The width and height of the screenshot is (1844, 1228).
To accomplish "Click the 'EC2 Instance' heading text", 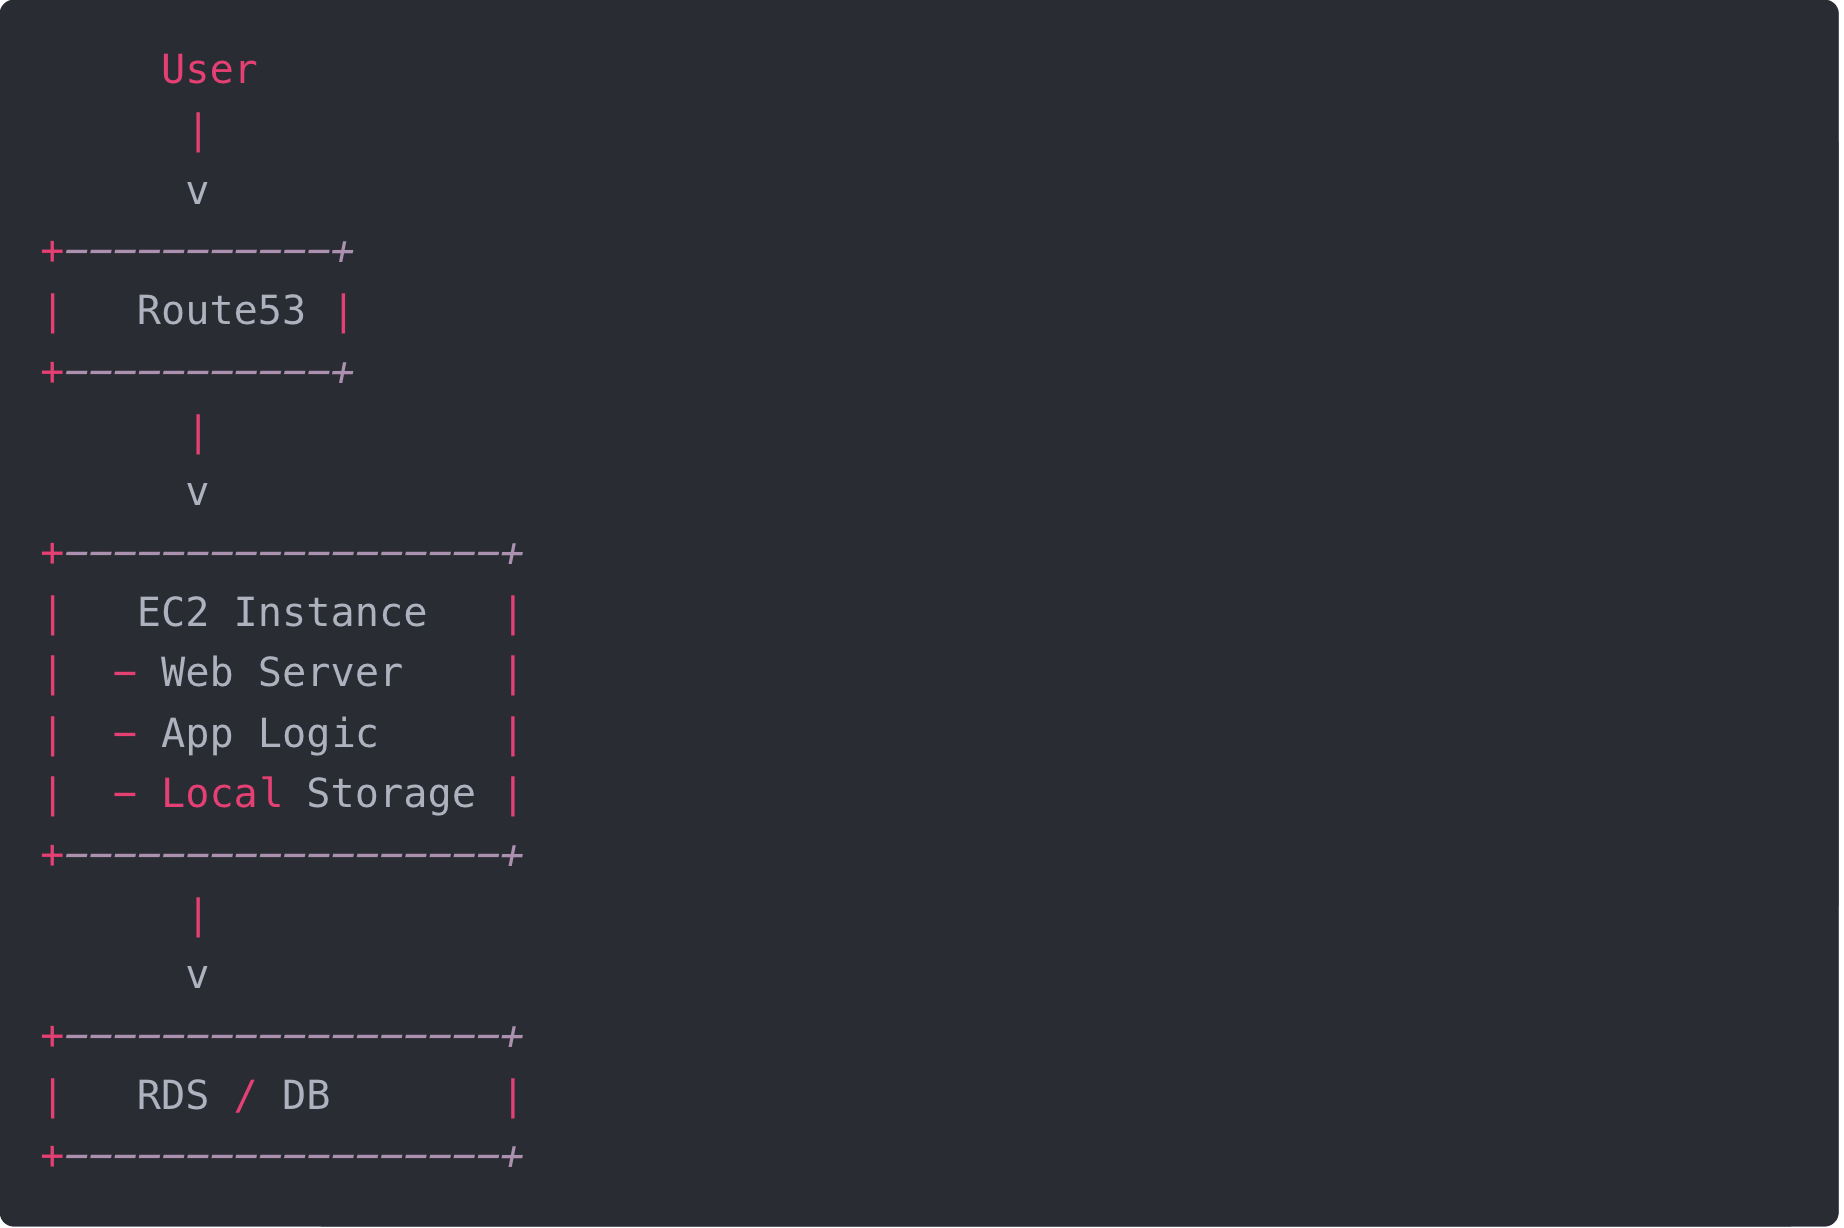I will 282,613.
